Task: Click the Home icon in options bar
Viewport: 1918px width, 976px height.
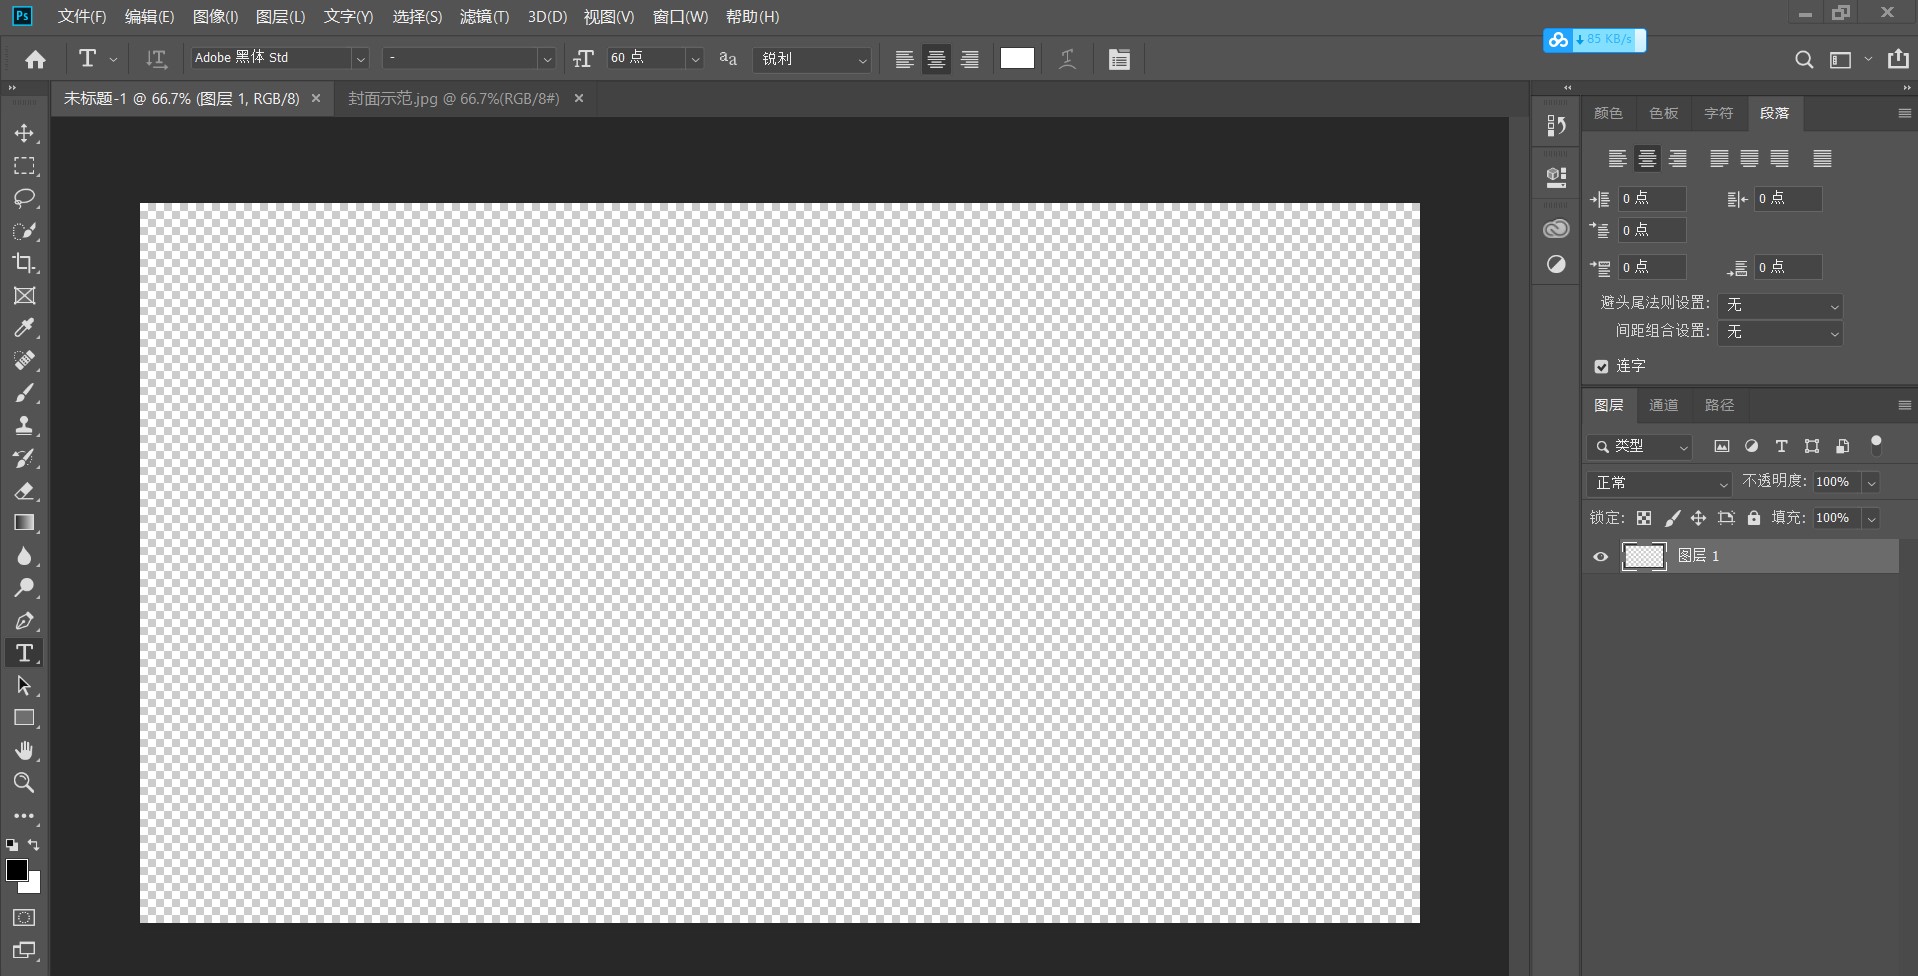Action: click(35, 59)
